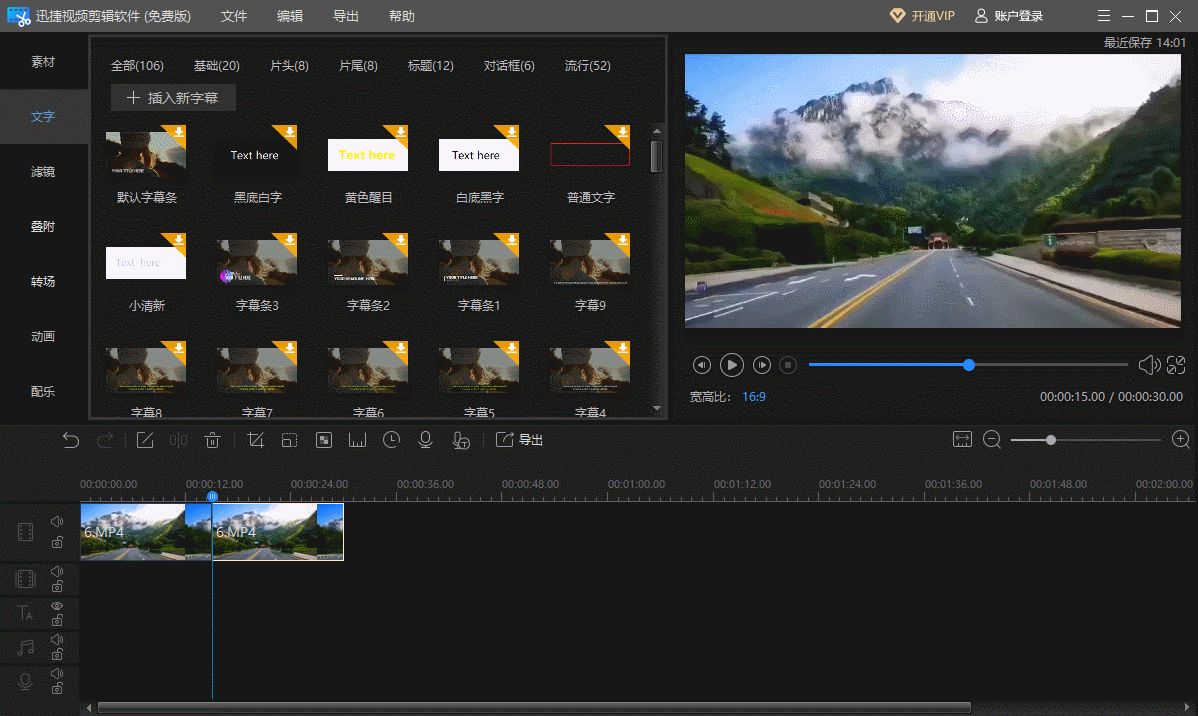This screenshot has height=716, width=1198.
Task: Mute the voiceover track
Action: (57, 673)
